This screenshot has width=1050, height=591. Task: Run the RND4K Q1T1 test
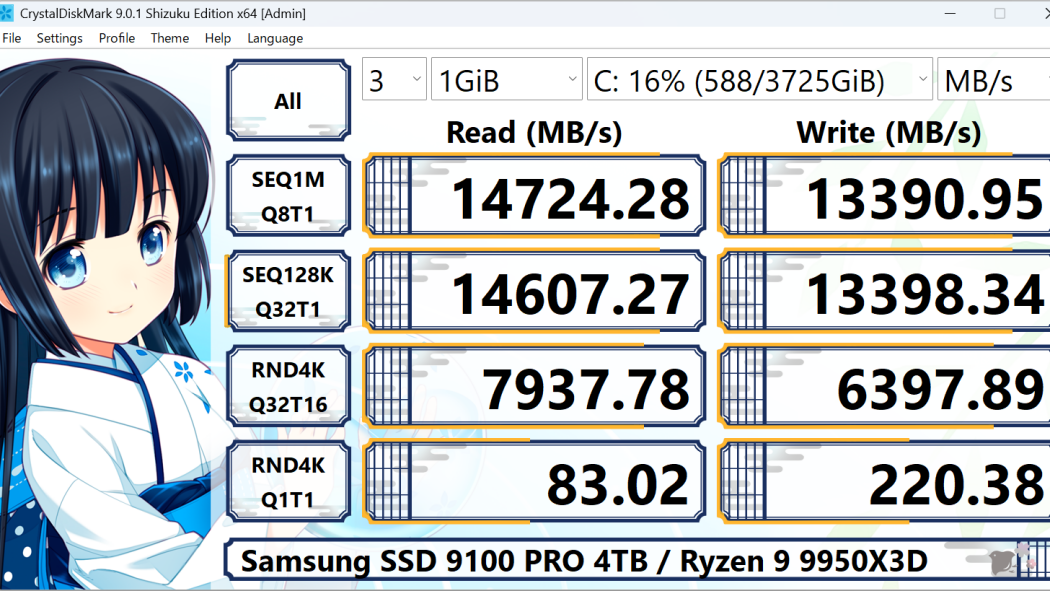click(x=288, y=482)
